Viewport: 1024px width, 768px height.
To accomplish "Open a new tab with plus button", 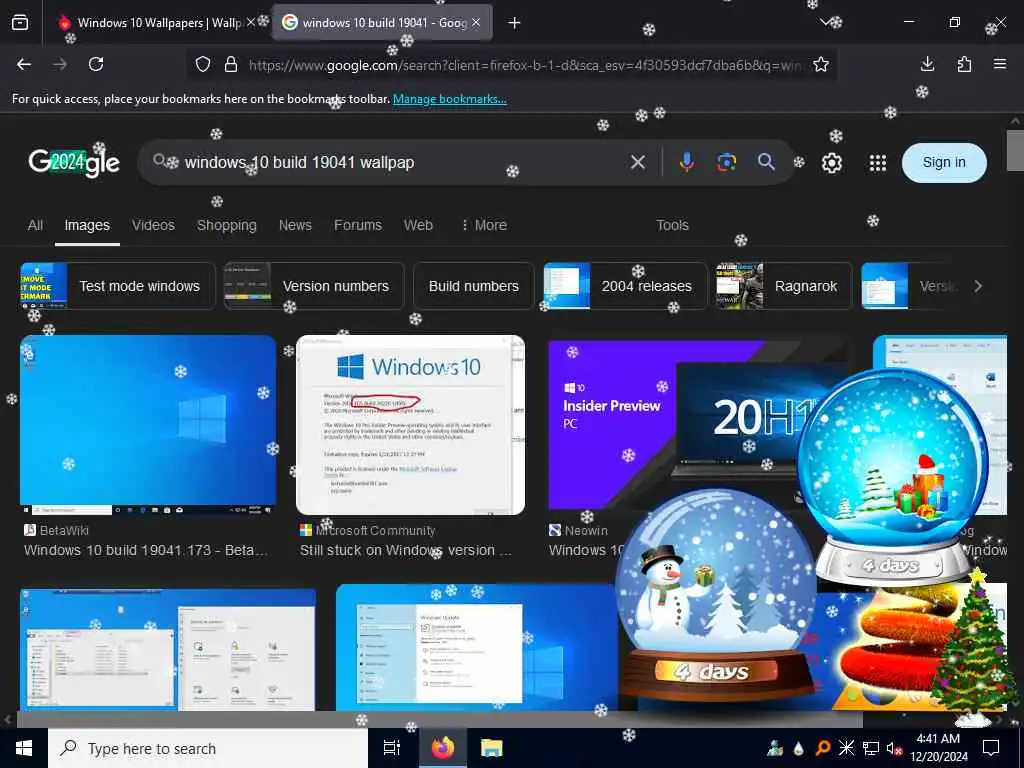I will 515,23.
